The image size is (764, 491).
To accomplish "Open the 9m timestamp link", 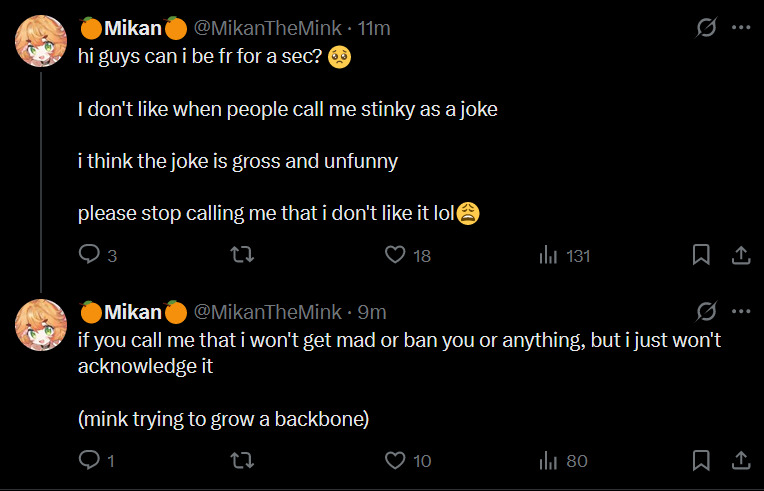I will click(371, 311).
